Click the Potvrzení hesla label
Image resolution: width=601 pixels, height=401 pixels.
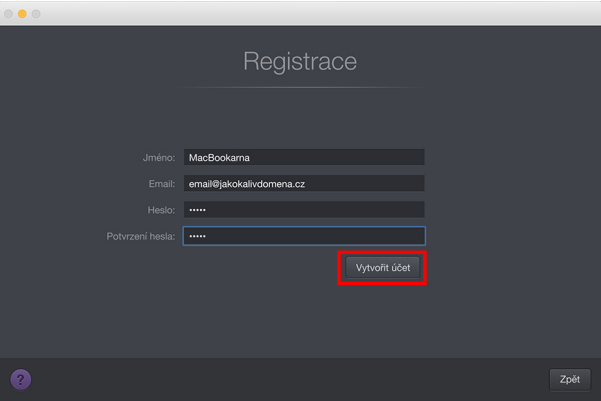click(x=139, y=236)
